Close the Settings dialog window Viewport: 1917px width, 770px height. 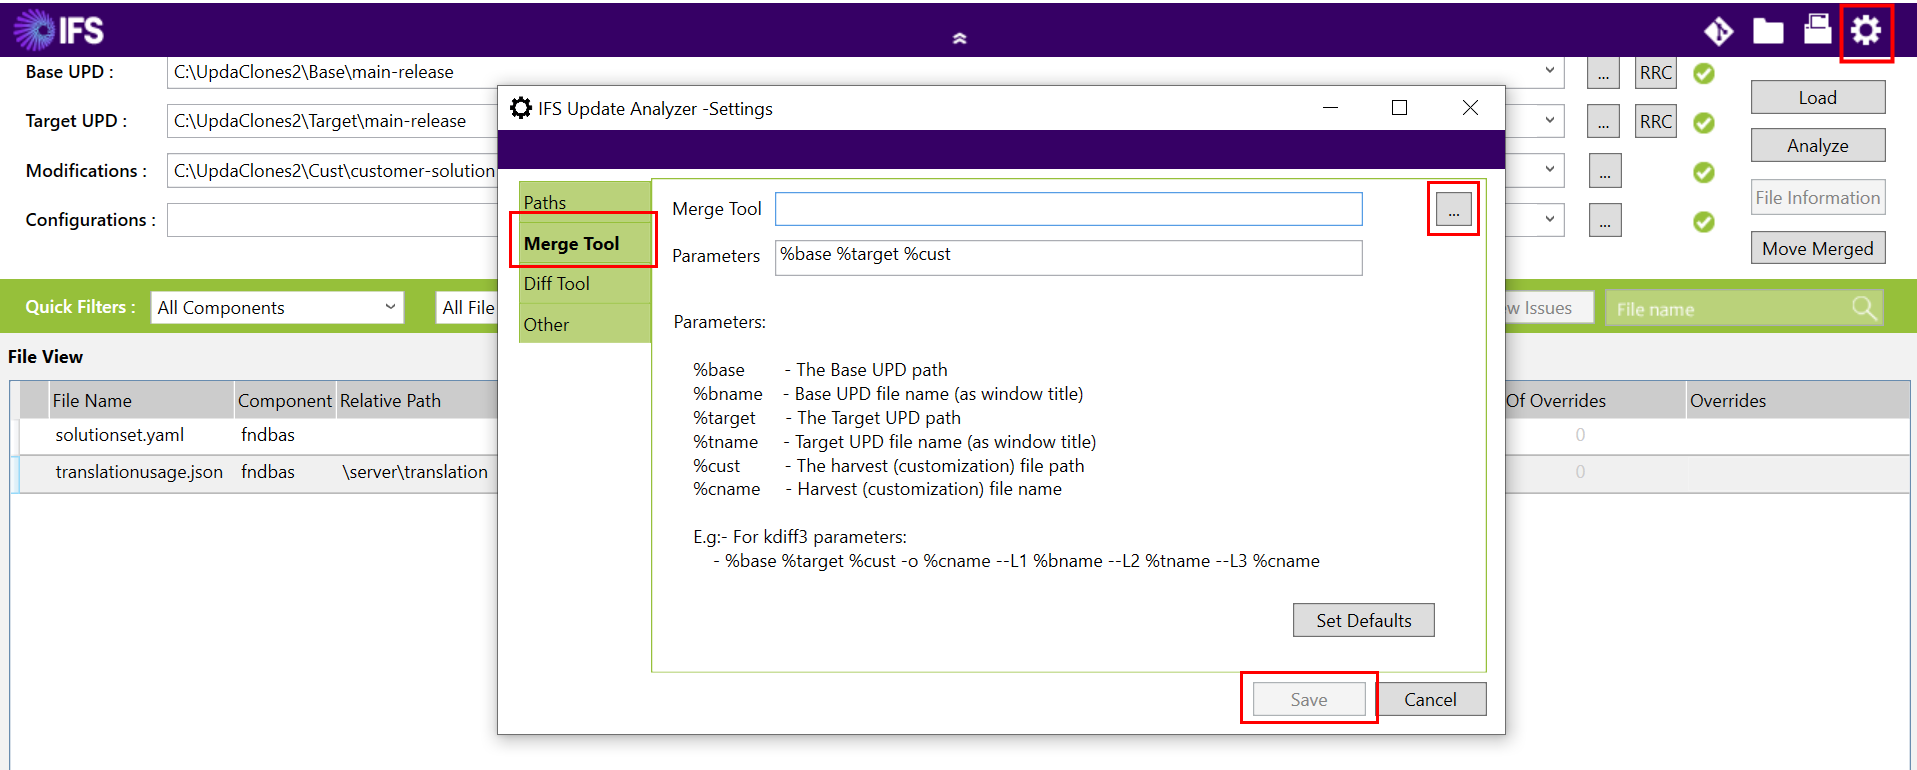coord(1470,108)
